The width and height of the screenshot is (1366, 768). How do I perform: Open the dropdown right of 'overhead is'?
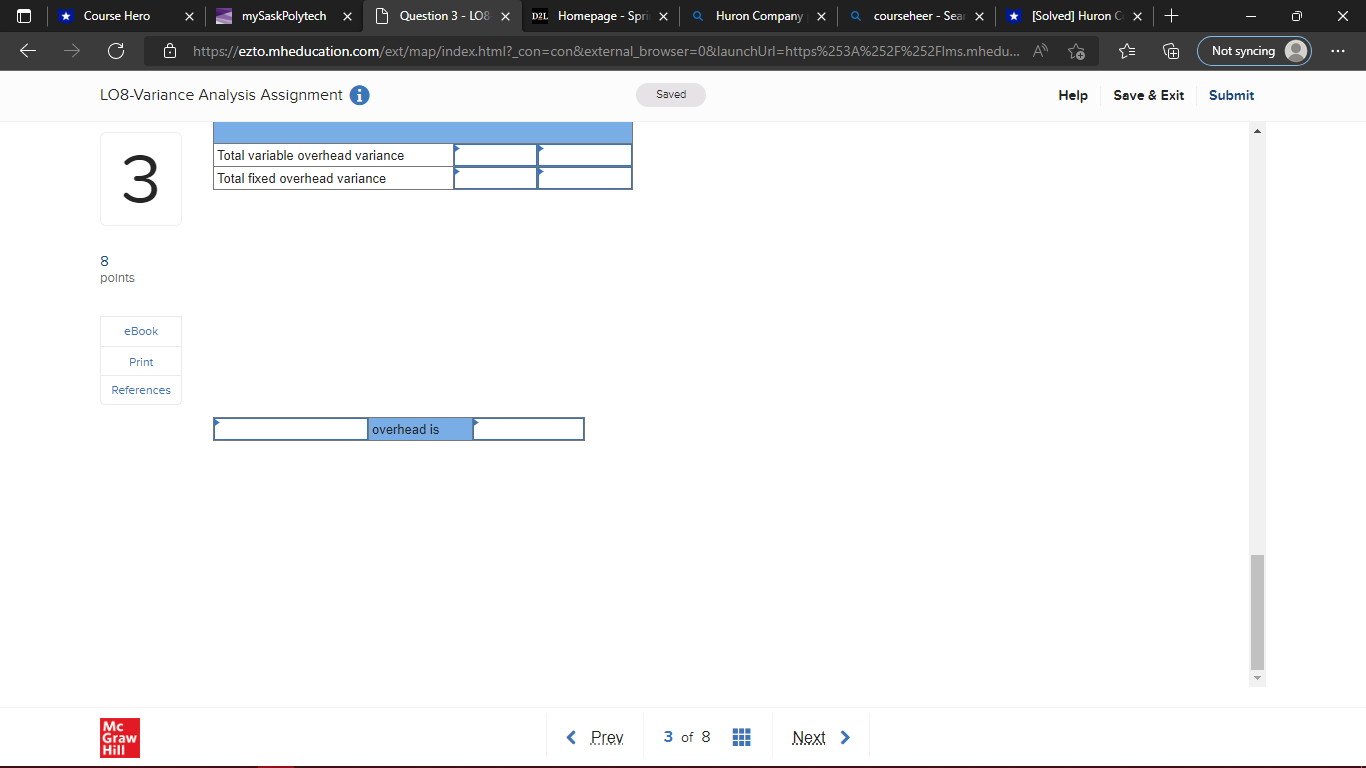528,429
